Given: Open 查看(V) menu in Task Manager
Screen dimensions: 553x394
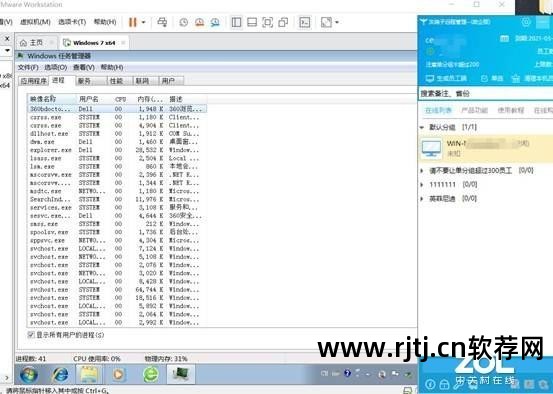Looking at the screenshot, I should coord(84,67).
